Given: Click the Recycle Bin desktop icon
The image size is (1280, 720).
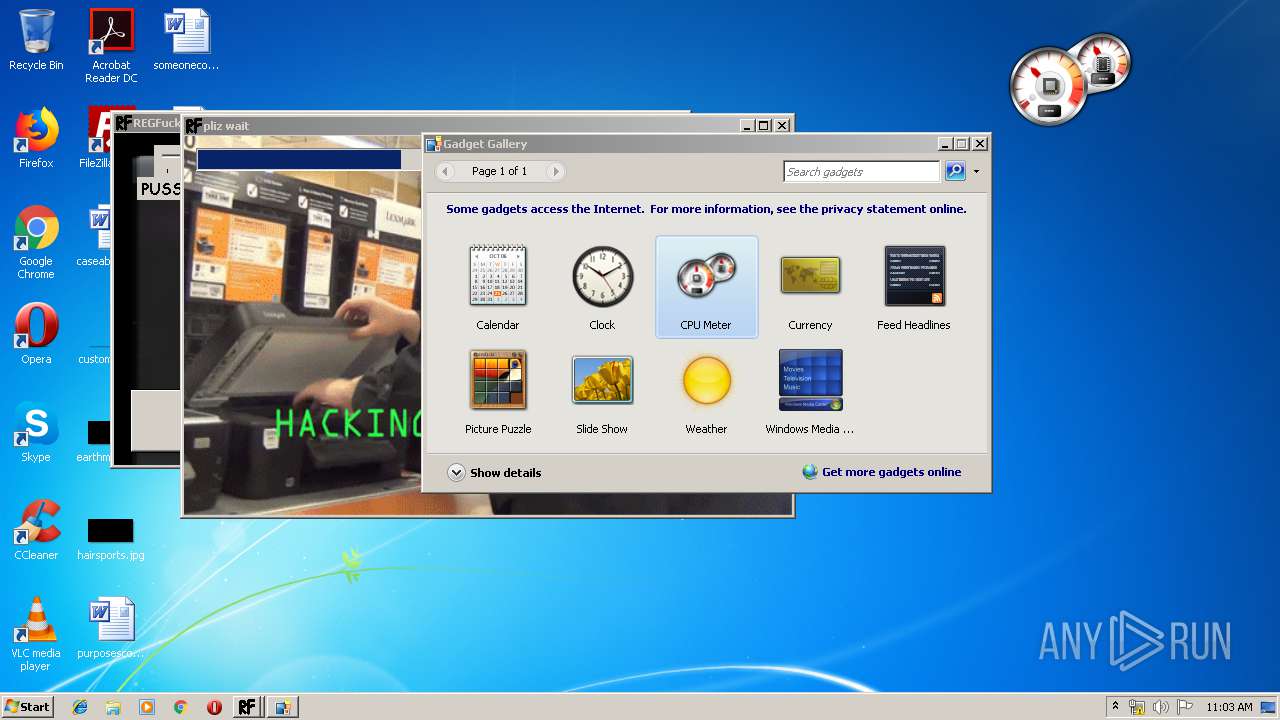Looking at the screenshot, I should (36, 40).
